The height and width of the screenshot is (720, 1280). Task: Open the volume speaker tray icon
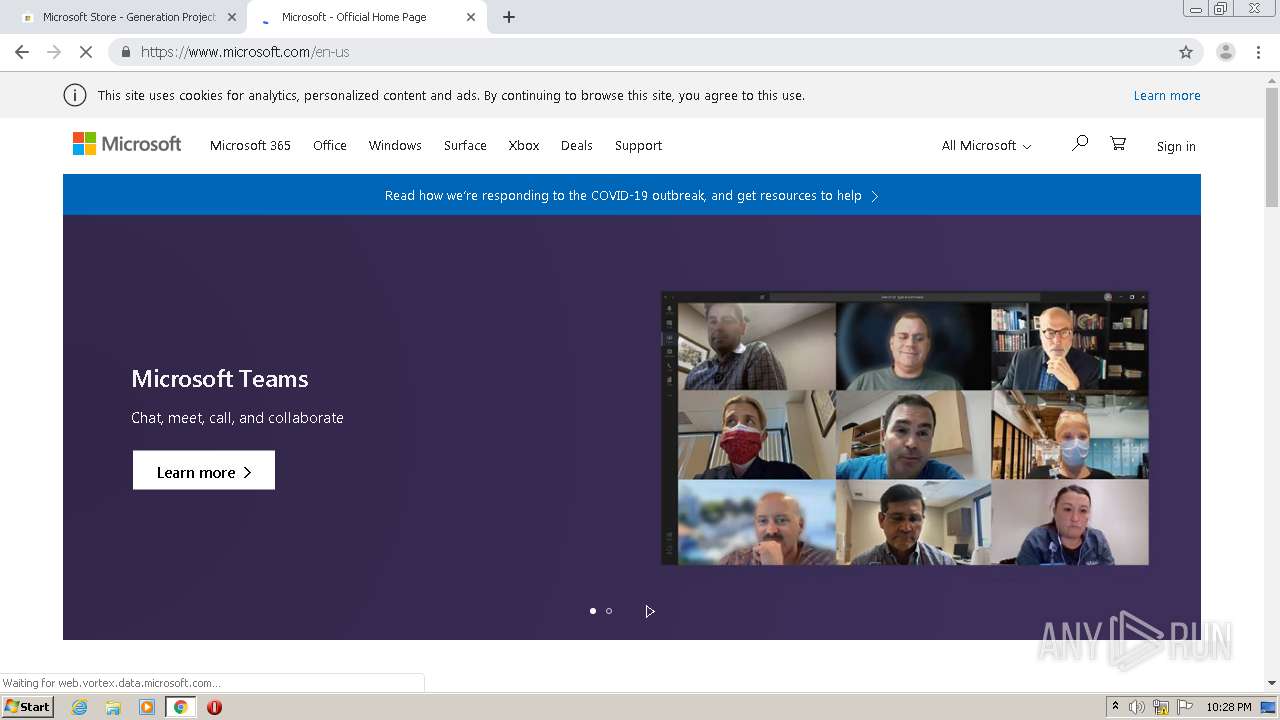click(1137, 707)
